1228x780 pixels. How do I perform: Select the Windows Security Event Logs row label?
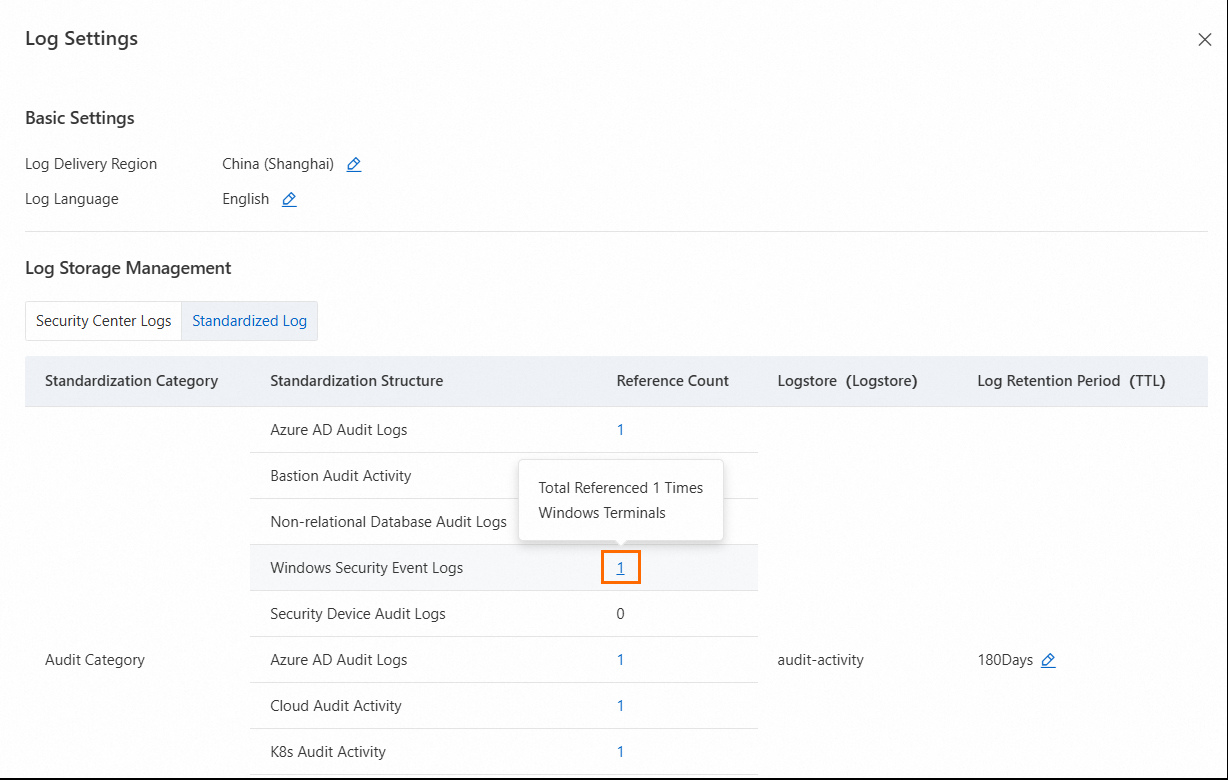coord(367,568)
